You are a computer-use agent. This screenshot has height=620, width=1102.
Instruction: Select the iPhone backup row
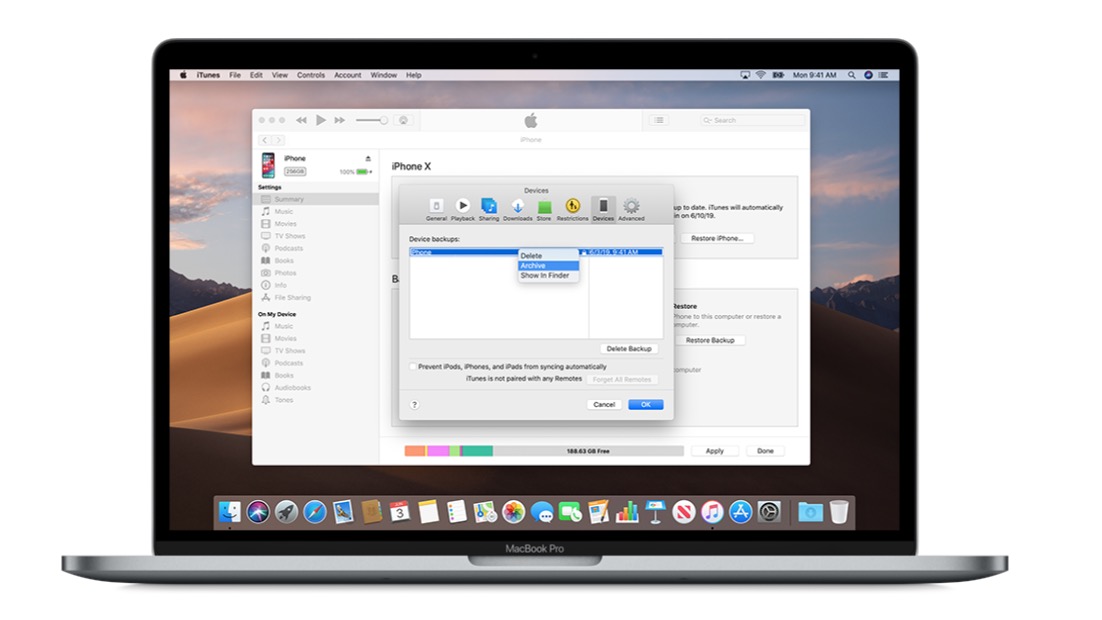[x=536, y=252]
